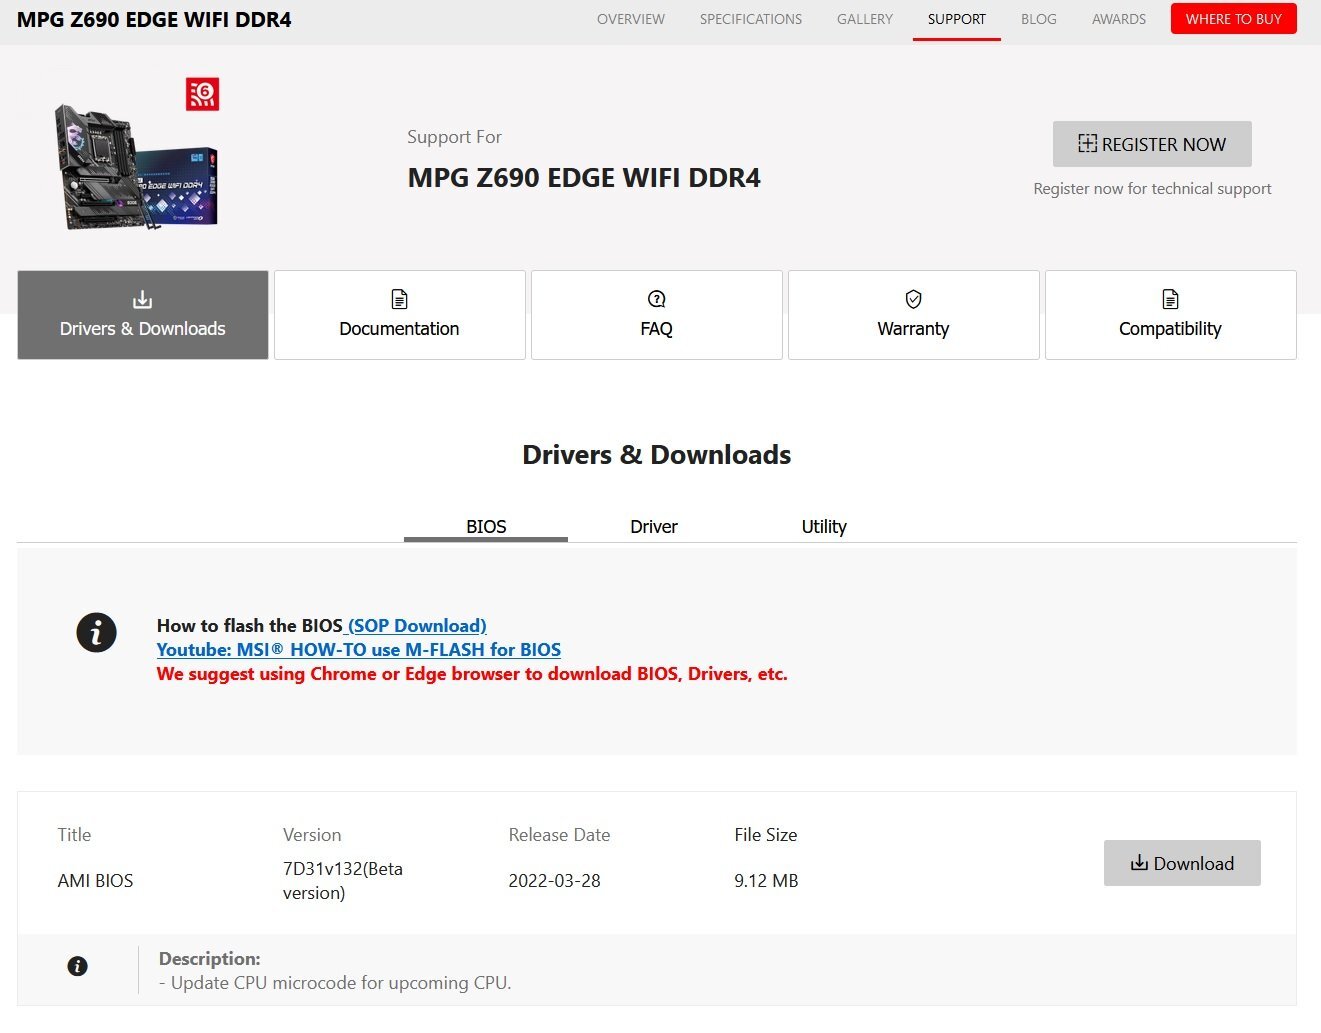Open the Warranty card
The width and height of the screenshot is (1321, 1033).
[914, 315]
